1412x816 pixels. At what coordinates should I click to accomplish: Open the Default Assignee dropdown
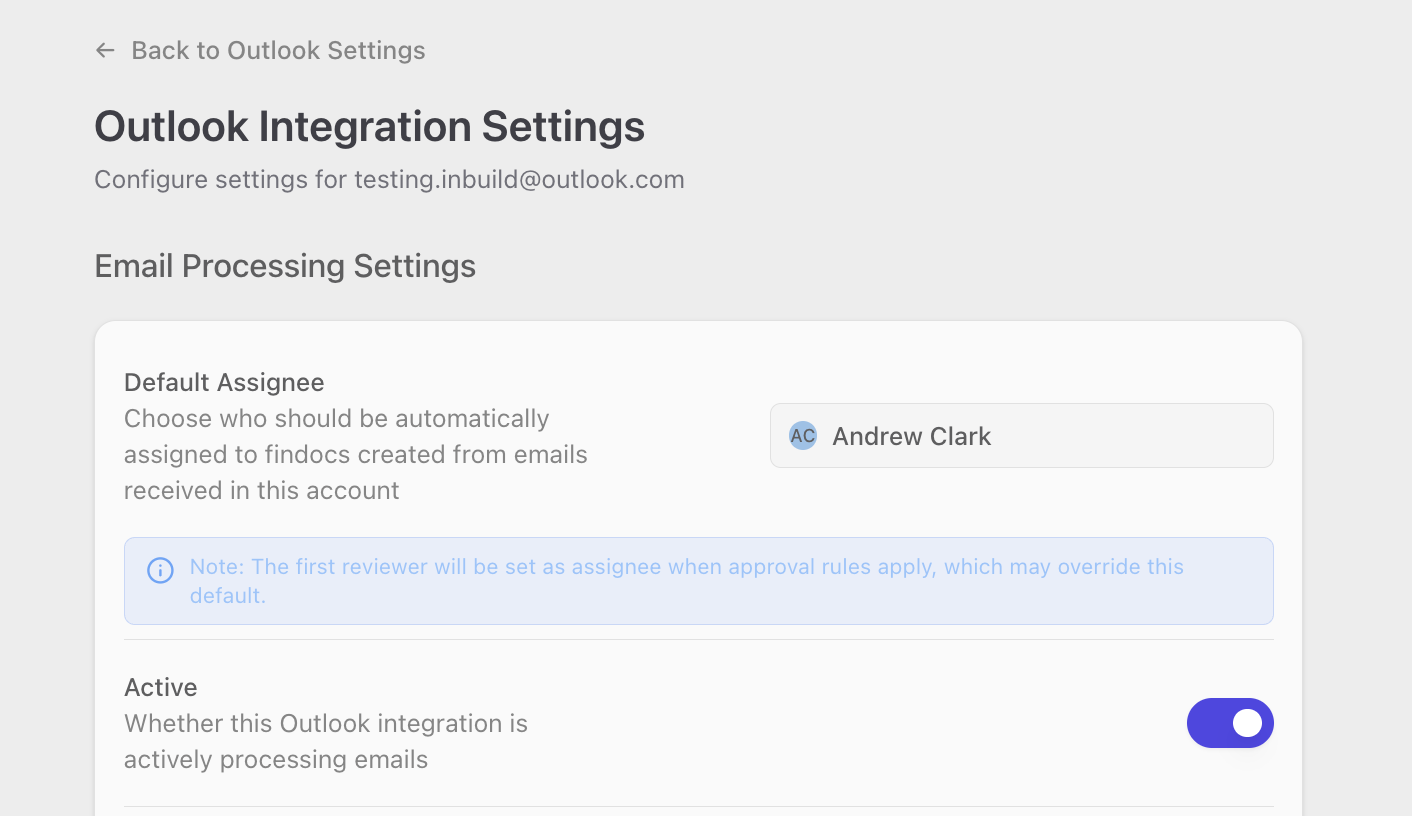pyautogui.click(x=1021, y=436)
